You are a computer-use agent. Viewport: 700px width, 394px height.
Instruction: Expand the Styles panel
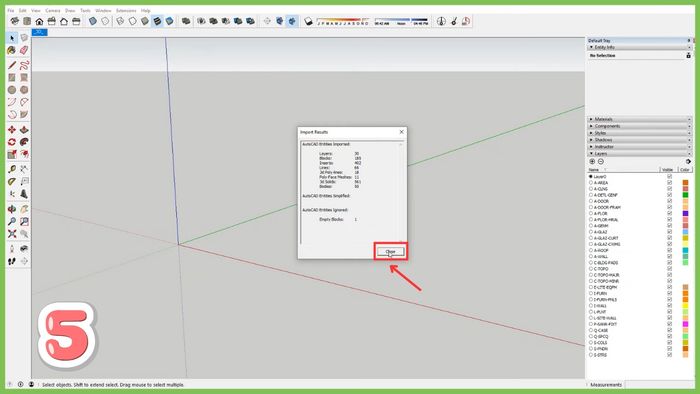click(639, 133)
